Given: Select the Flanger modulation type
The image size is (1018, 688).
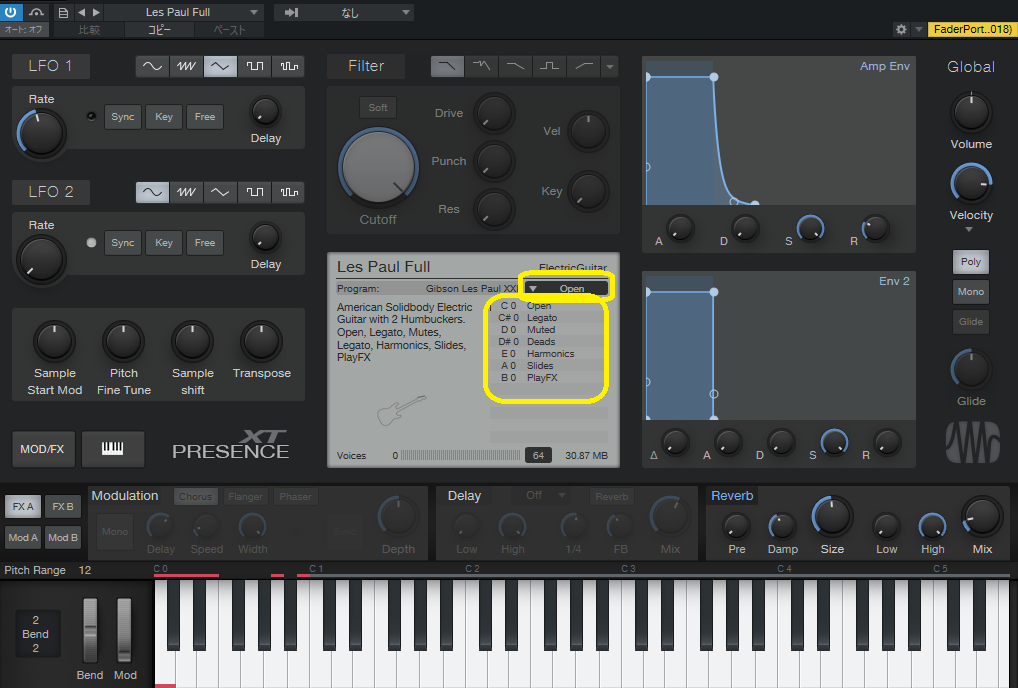Looking at the screenshot, I should pos(245,497).
